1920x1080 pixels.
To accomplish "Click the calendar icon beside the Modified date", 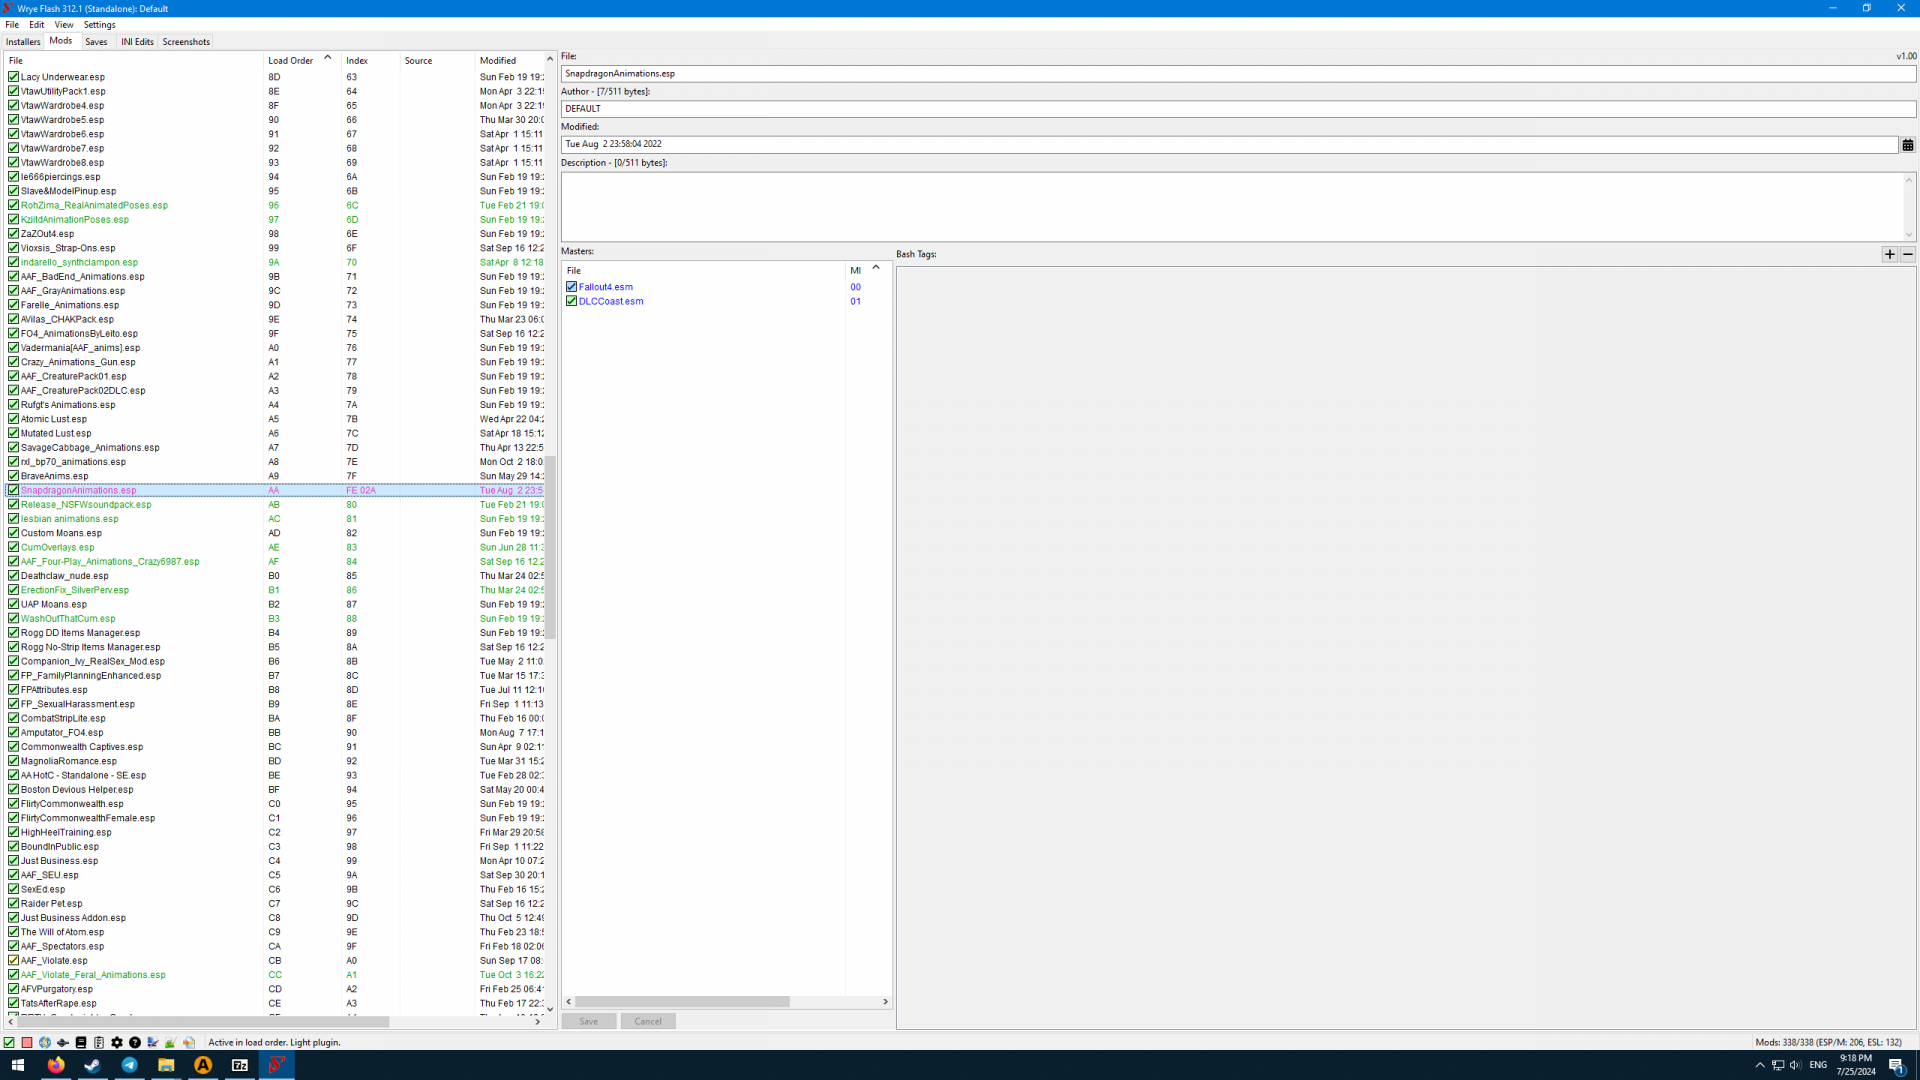I will [x=1907, y=145].
